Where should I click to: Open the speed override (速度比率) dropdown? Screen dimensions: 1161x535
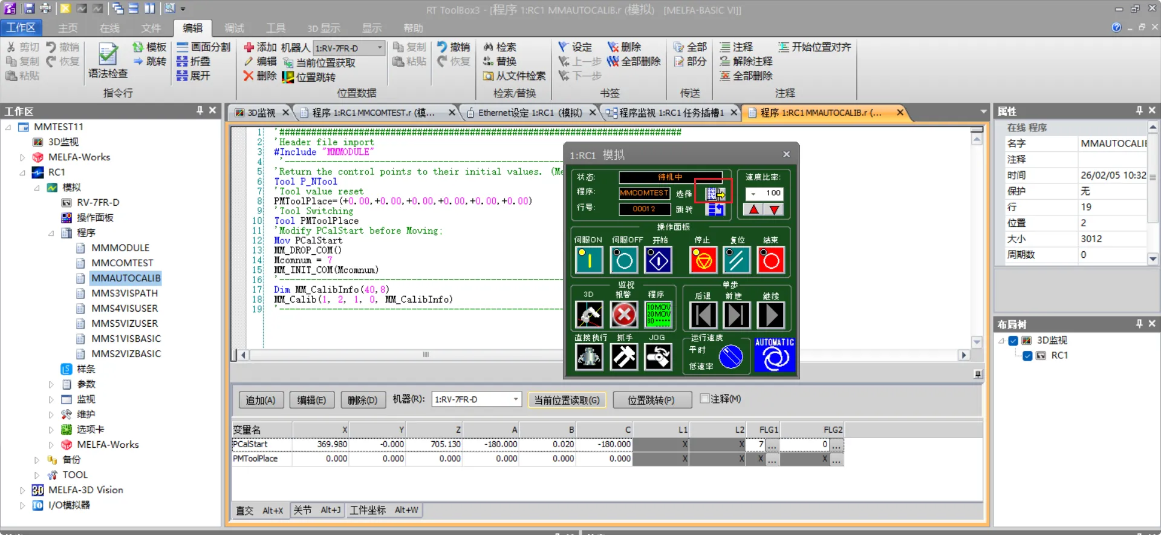(751, 192)
